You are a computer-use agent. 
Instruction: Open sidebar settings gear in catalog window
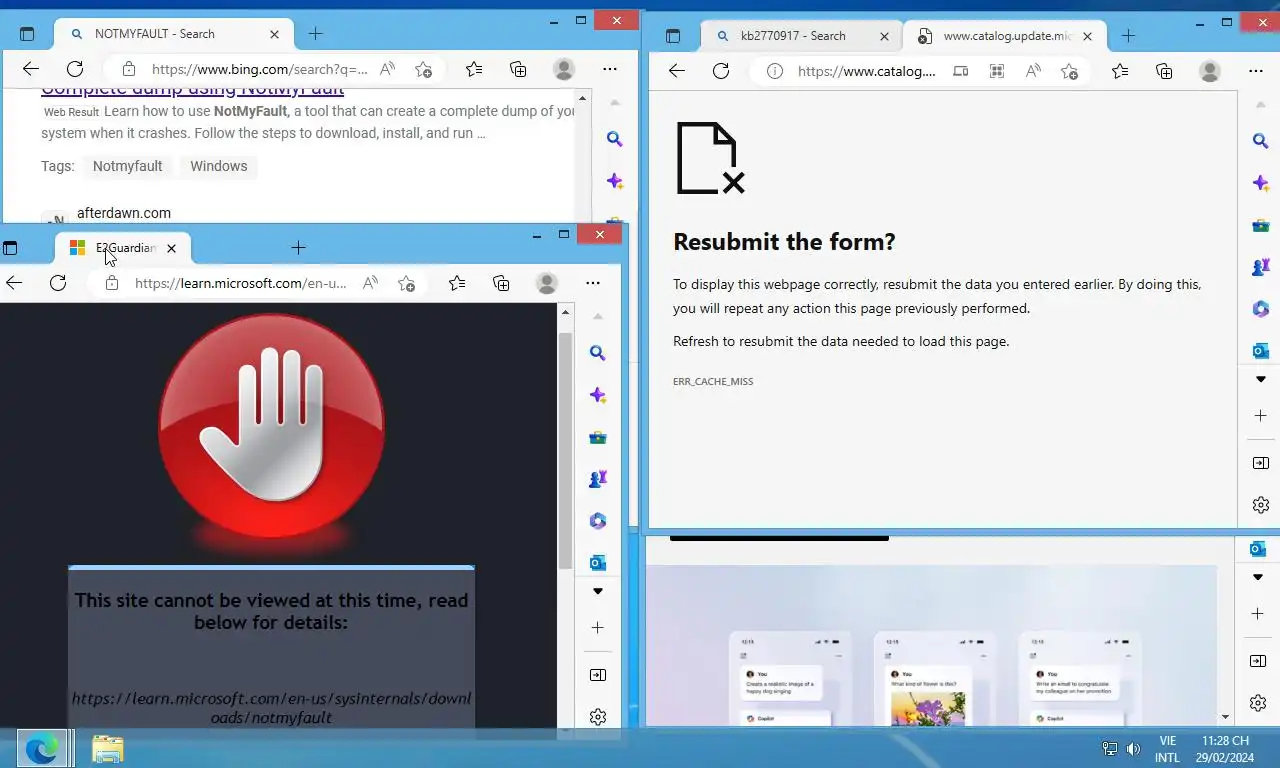coord(1261,505)
